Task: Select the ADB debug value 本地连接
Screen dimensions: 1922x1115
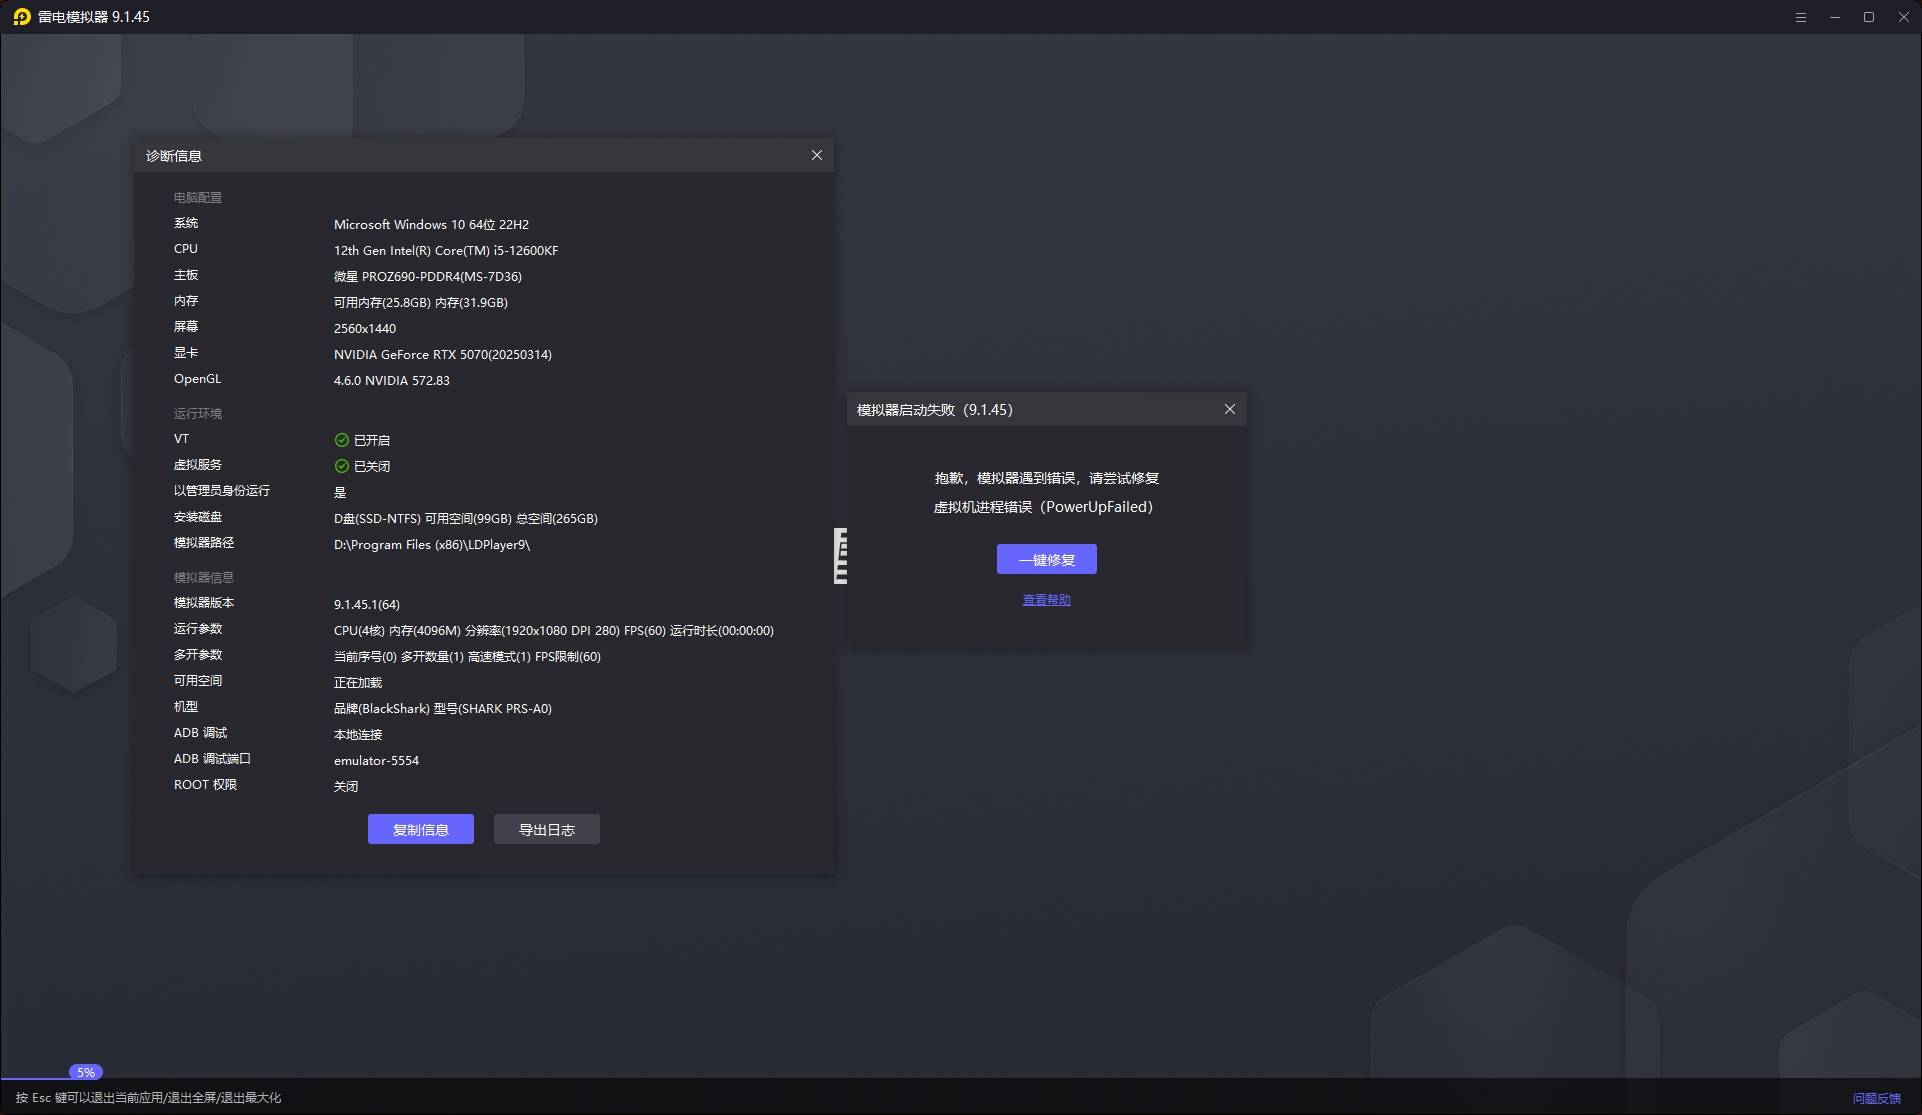Action: (357, 735)
